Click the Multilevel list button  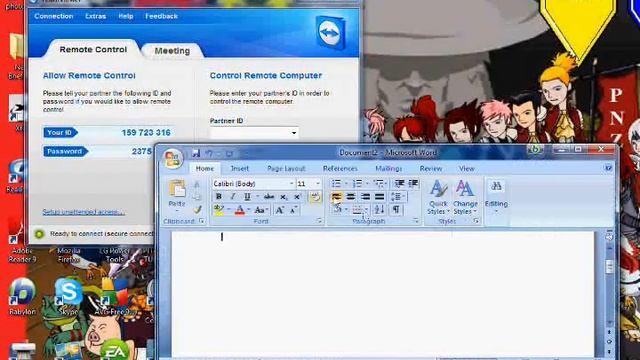(x=379, y=184)
